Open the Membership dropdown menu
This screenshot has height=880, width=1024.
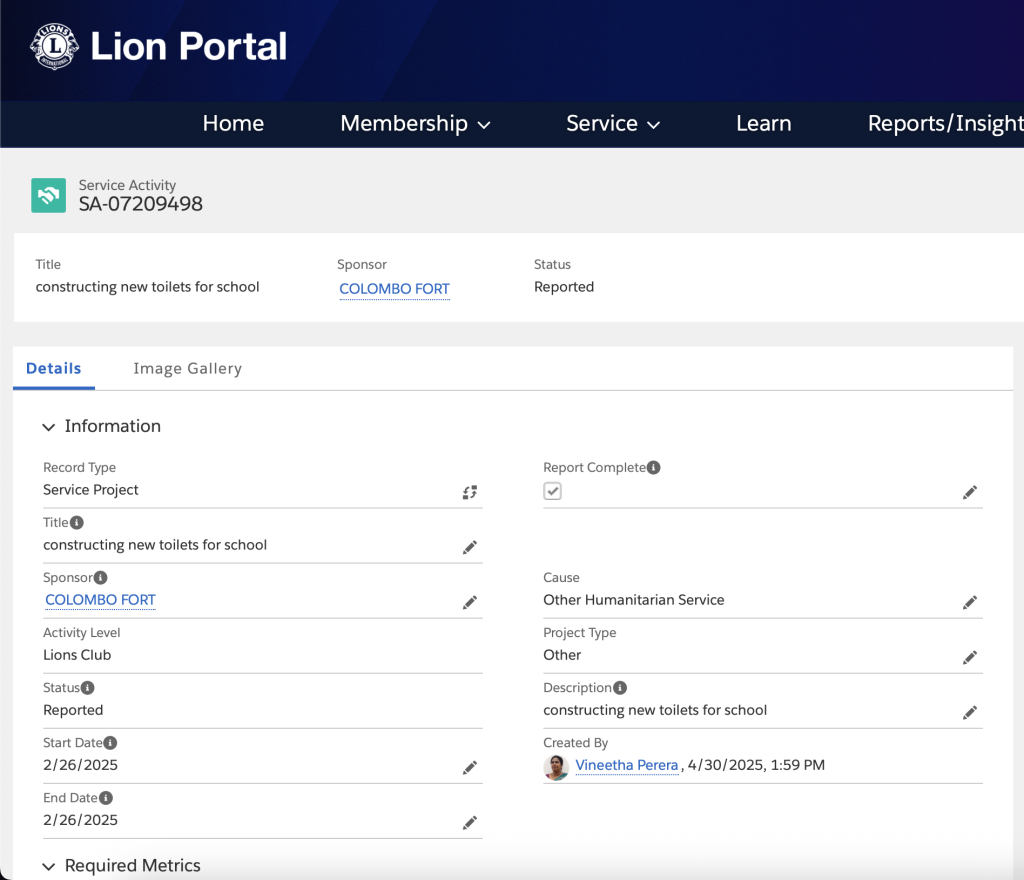tap(415, 123)
